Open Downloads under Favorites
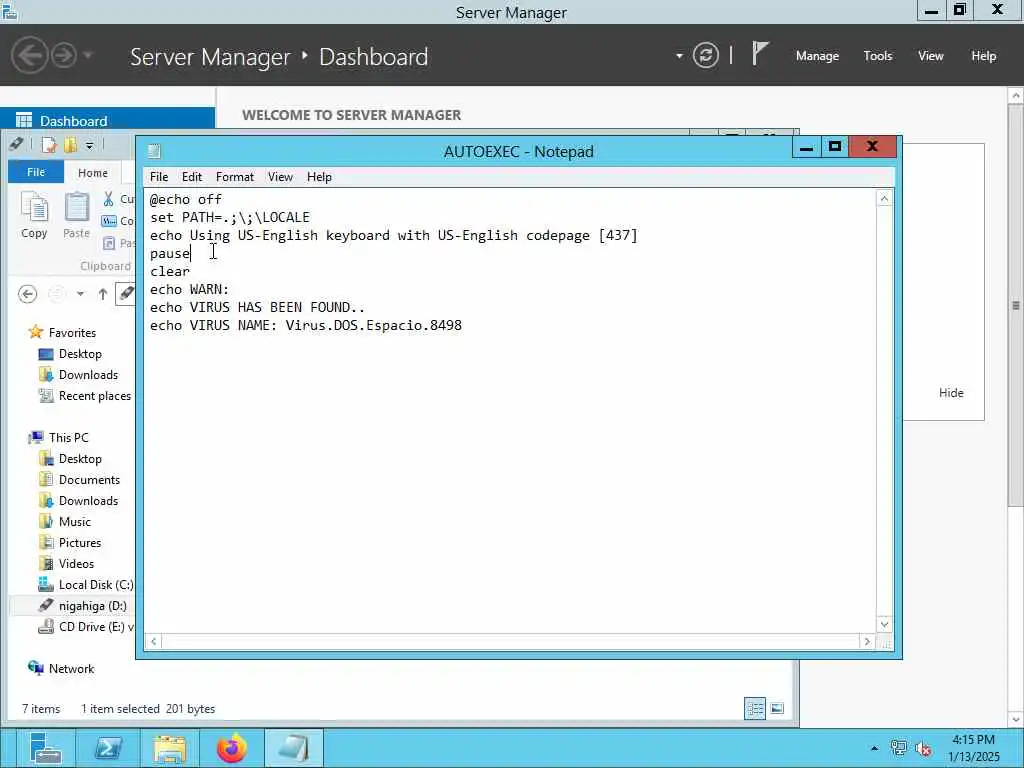 tap(78, 375)
